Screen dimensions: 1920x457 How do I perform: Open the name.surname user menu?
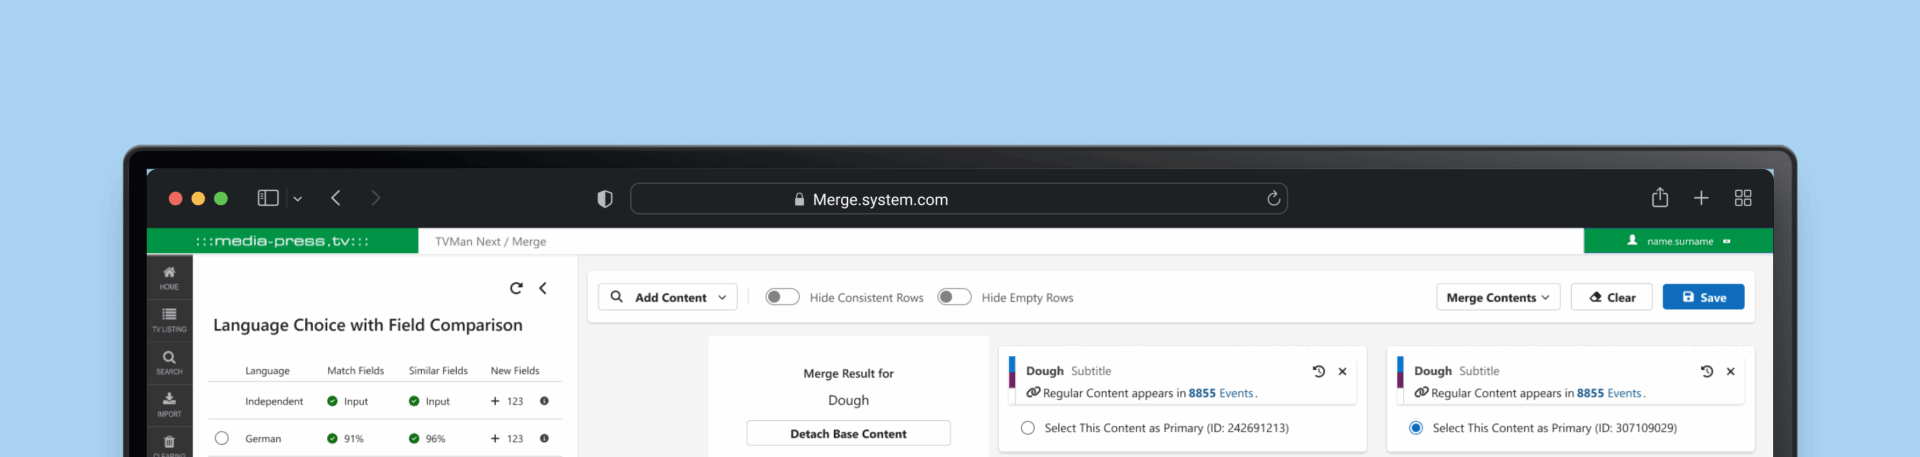(x=1679, y=241)
